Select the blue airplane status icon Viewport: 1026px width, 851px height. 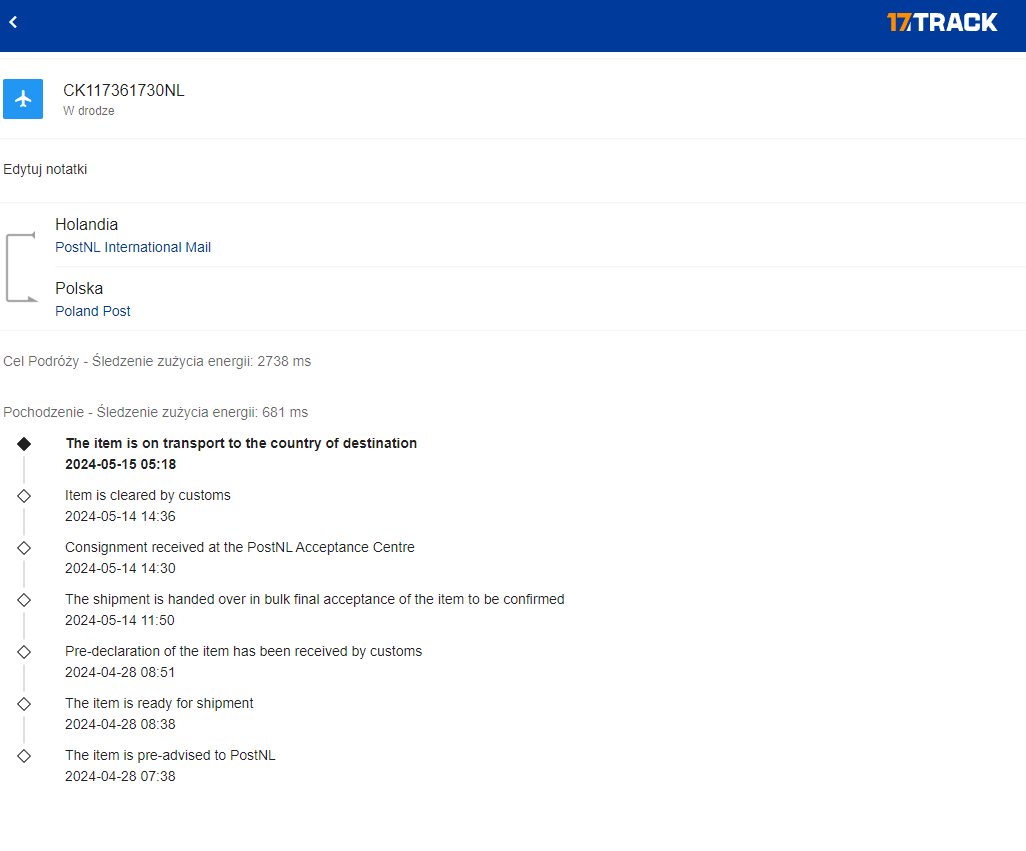pos(23,99)
